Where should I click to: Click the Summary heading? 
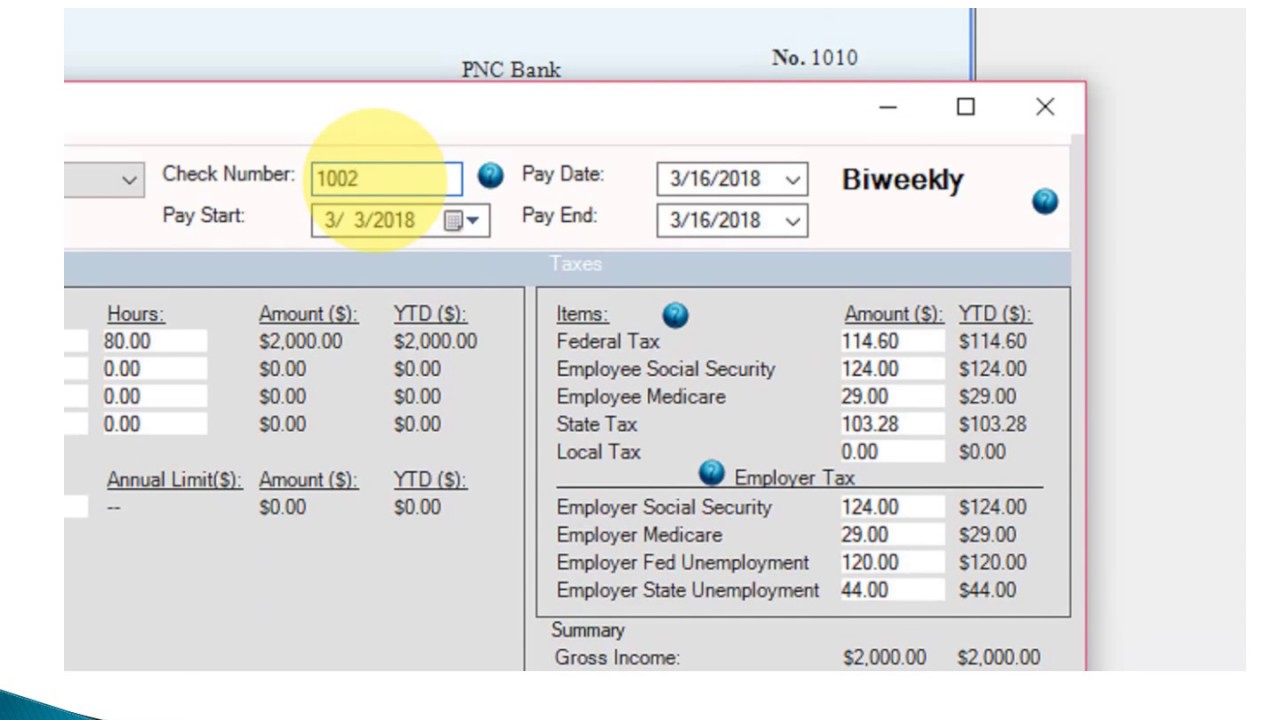coord(588,630)
